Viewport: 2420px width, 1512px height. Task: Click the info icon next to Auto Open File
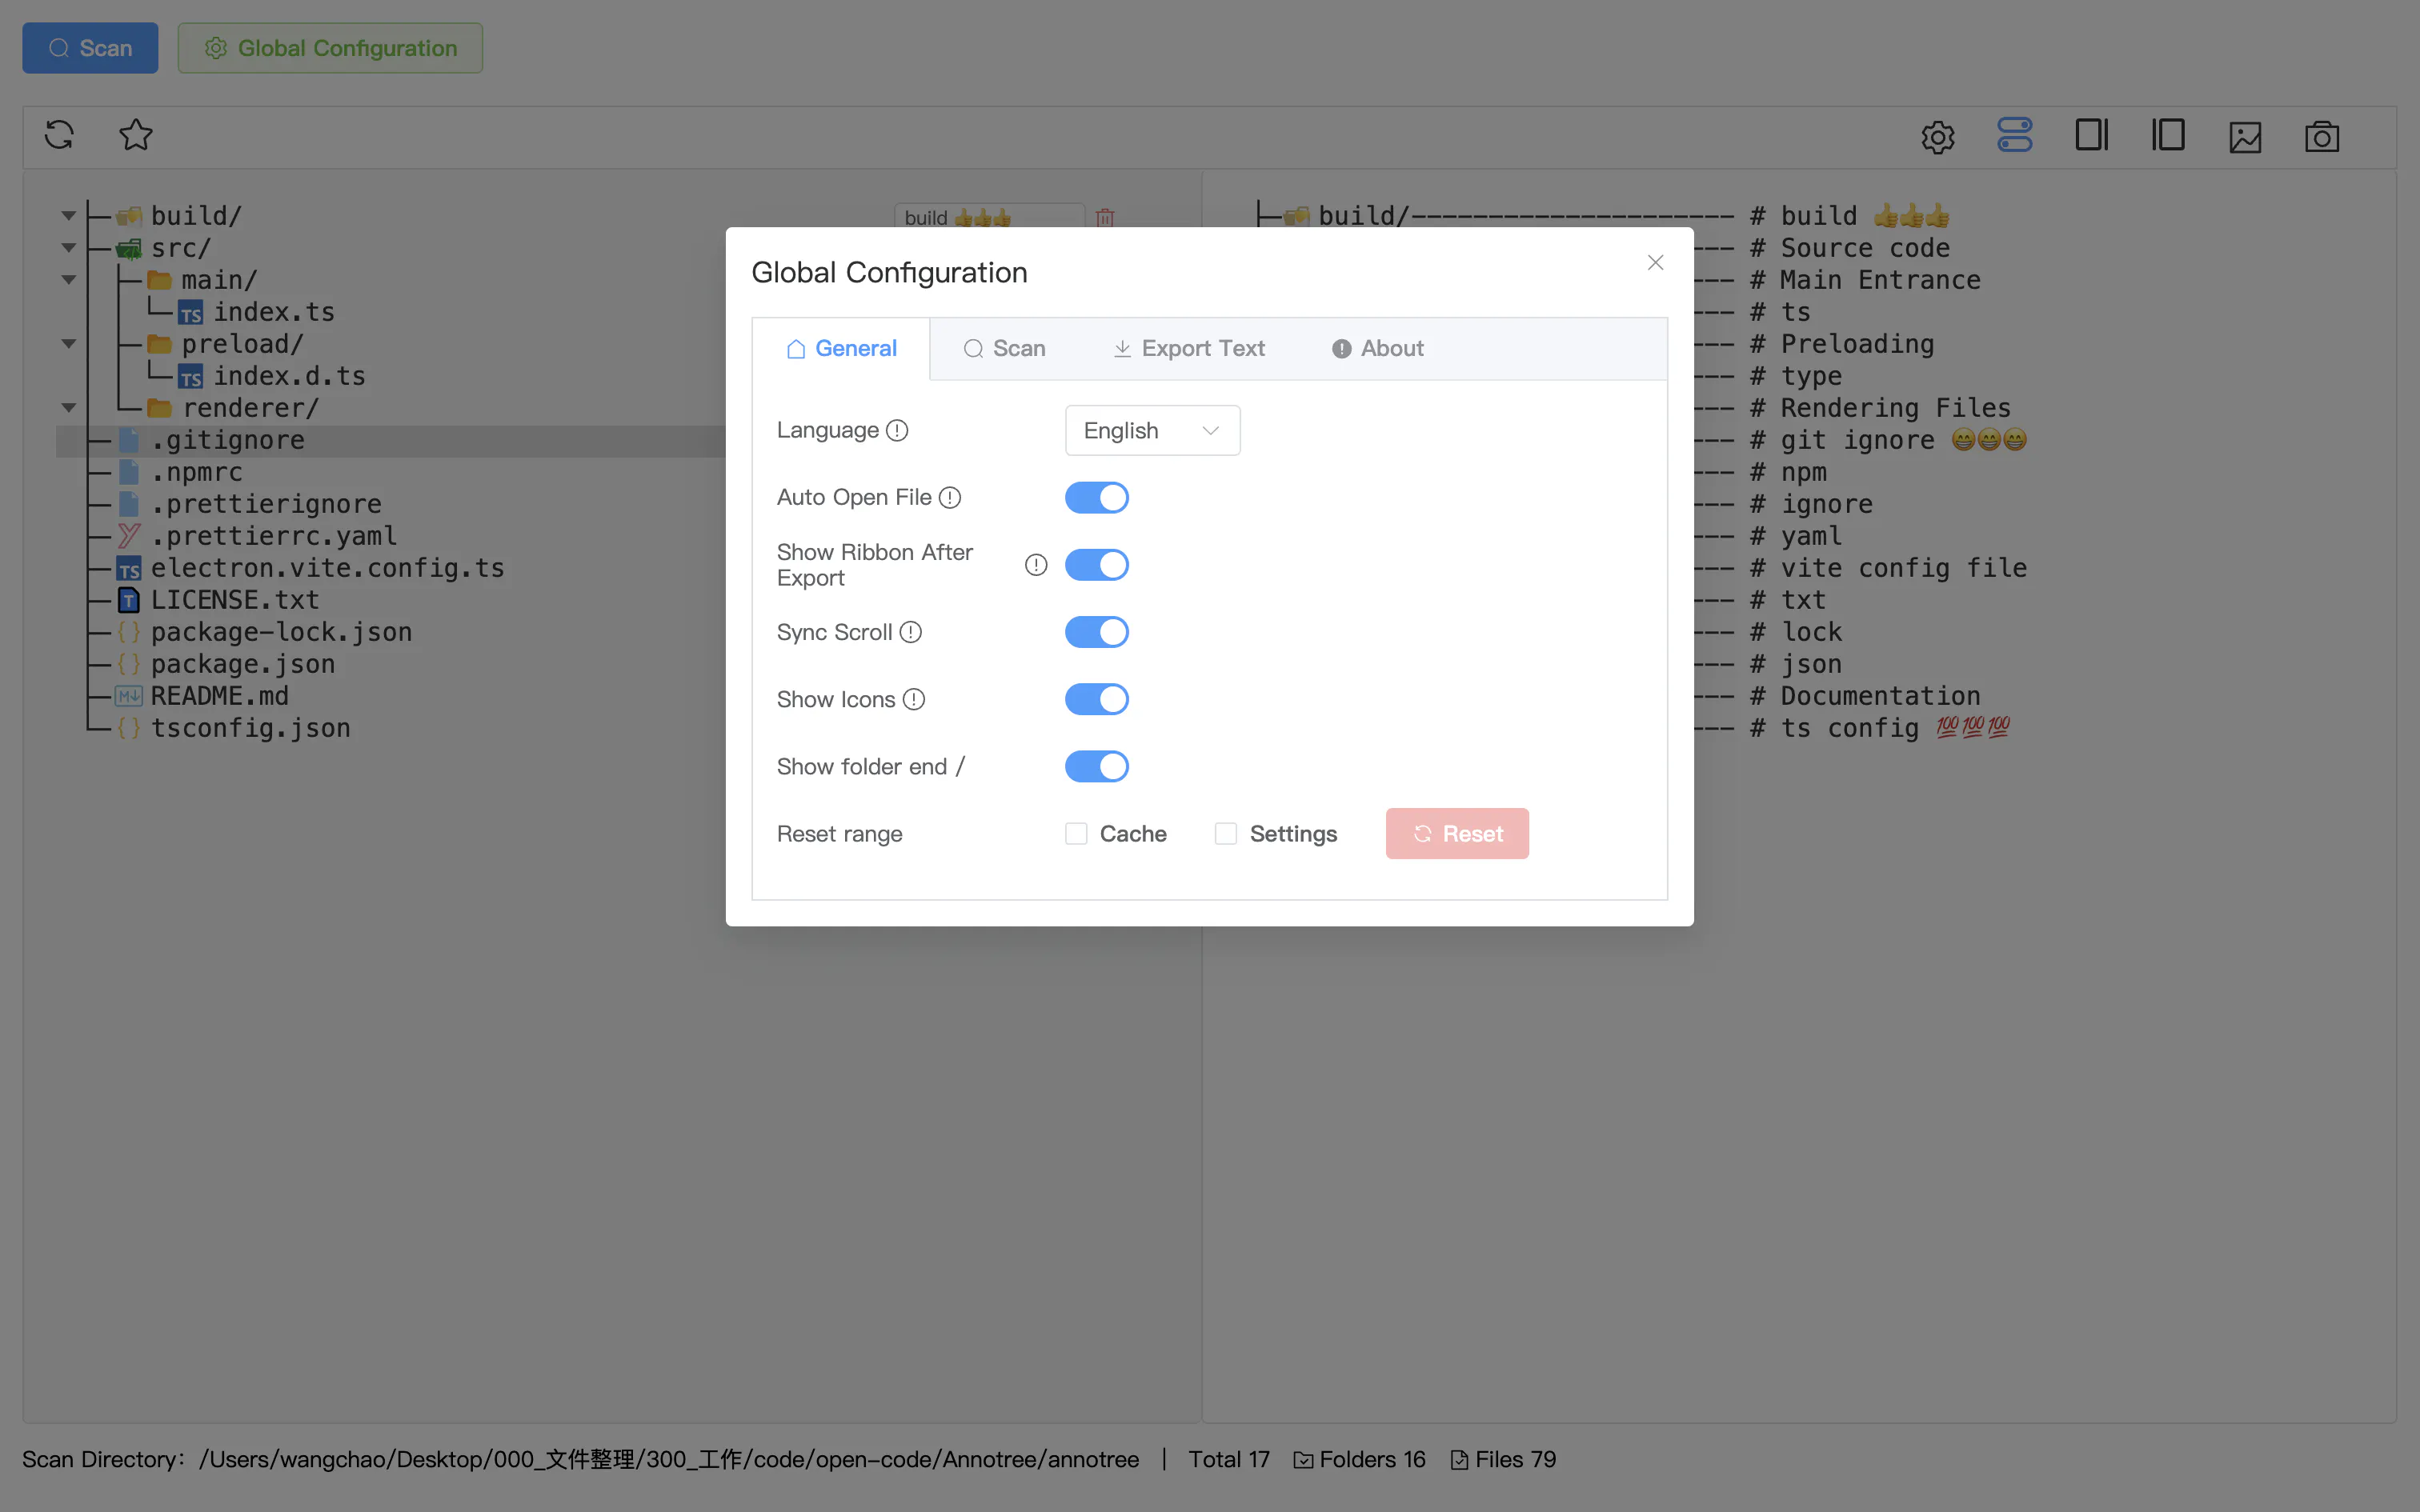pos(950,497)
